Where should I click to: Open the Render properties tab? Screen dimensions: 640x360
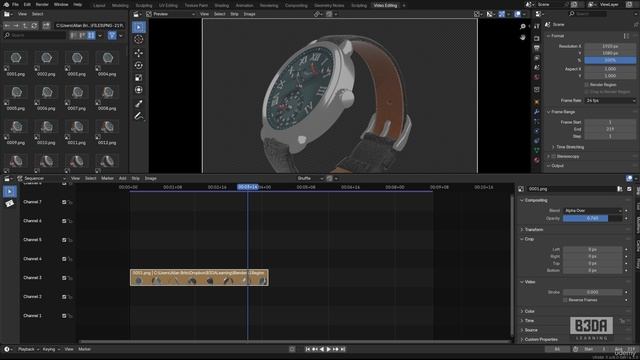point(537,38)
